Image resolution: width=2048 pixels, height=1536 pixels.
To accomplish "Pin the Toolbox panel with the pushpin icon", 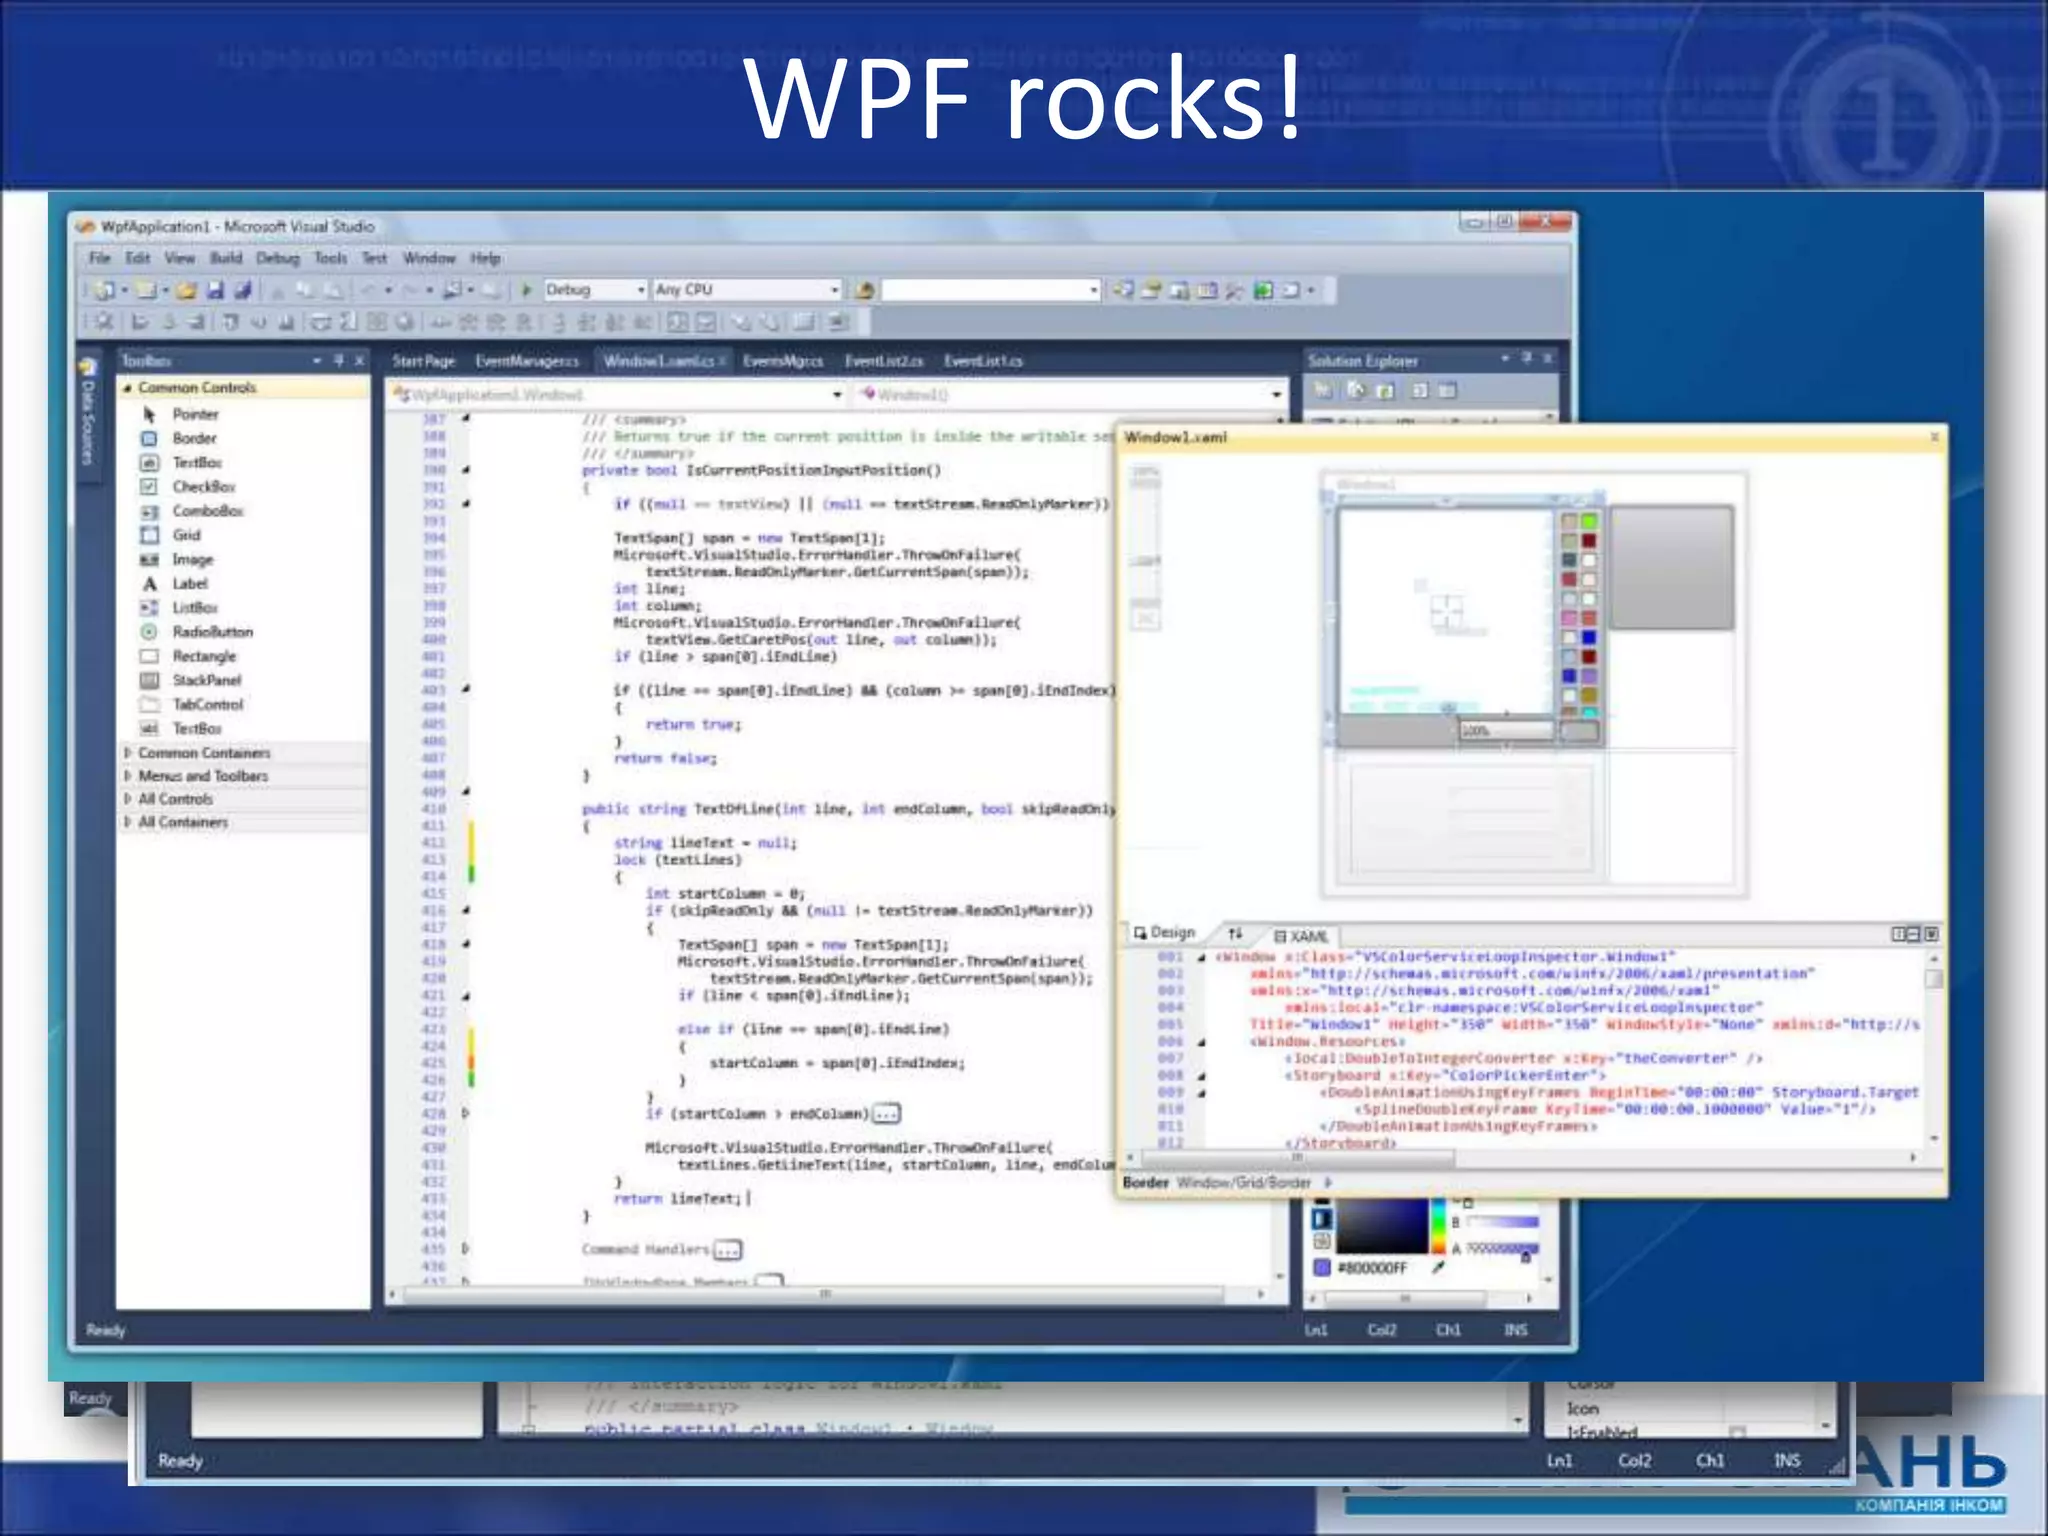I will pyautogui.click(x=339, y=360).
